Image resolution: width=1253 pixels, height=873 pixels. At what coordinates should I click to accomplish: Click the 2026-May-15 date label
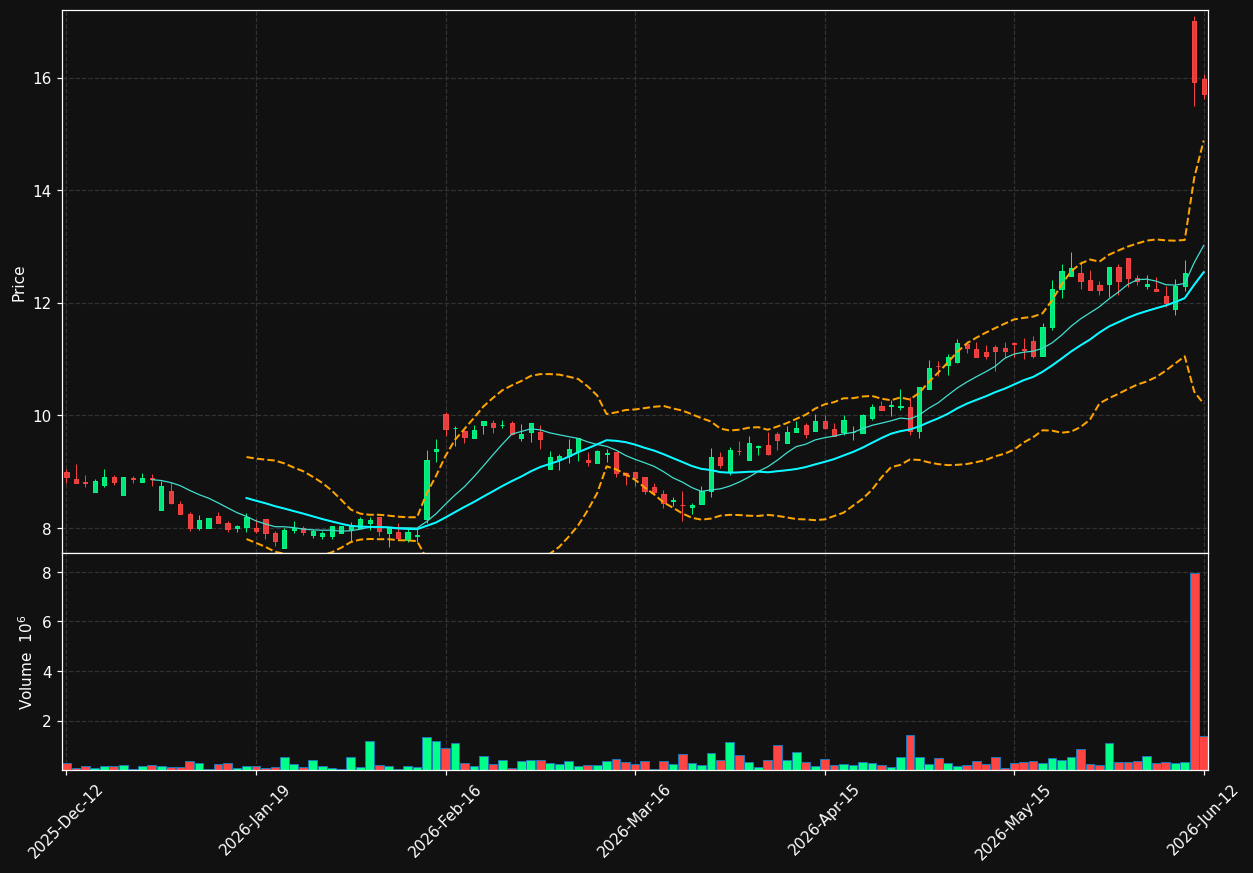click(x=1013, y=820)
